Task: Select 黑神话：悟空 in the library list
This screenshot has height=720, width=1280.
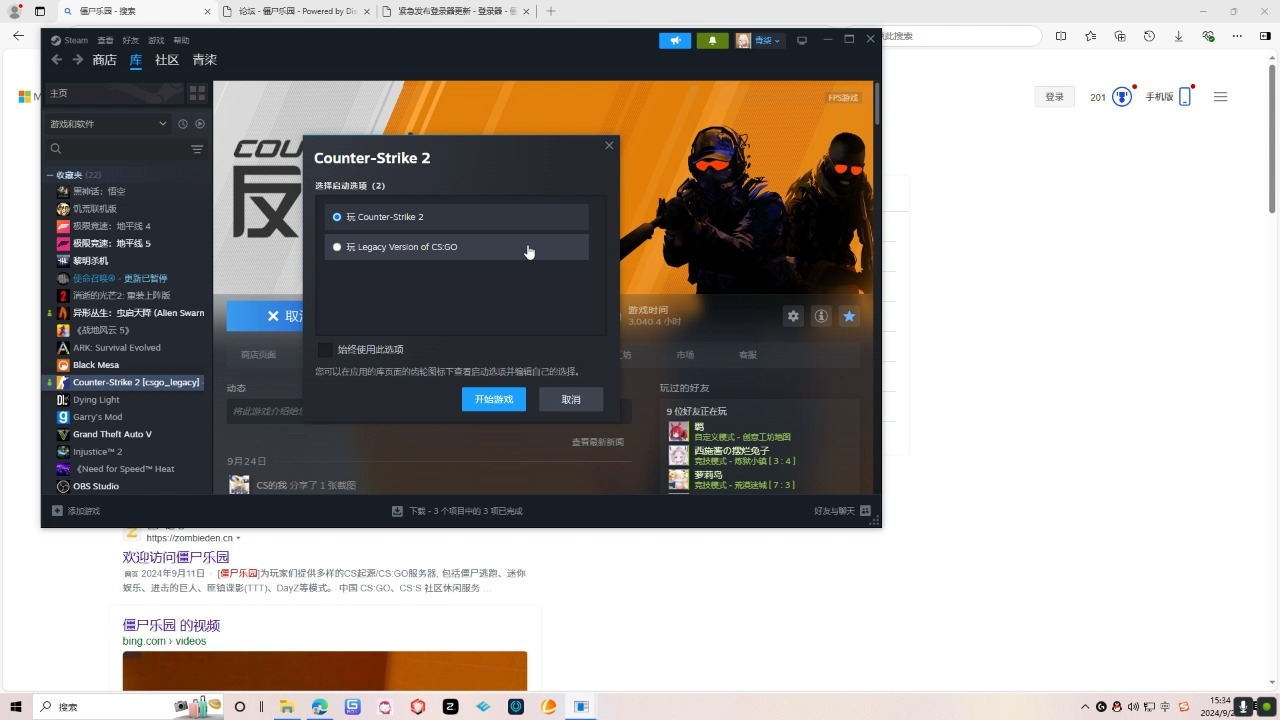Action: [x=99, y=191]
